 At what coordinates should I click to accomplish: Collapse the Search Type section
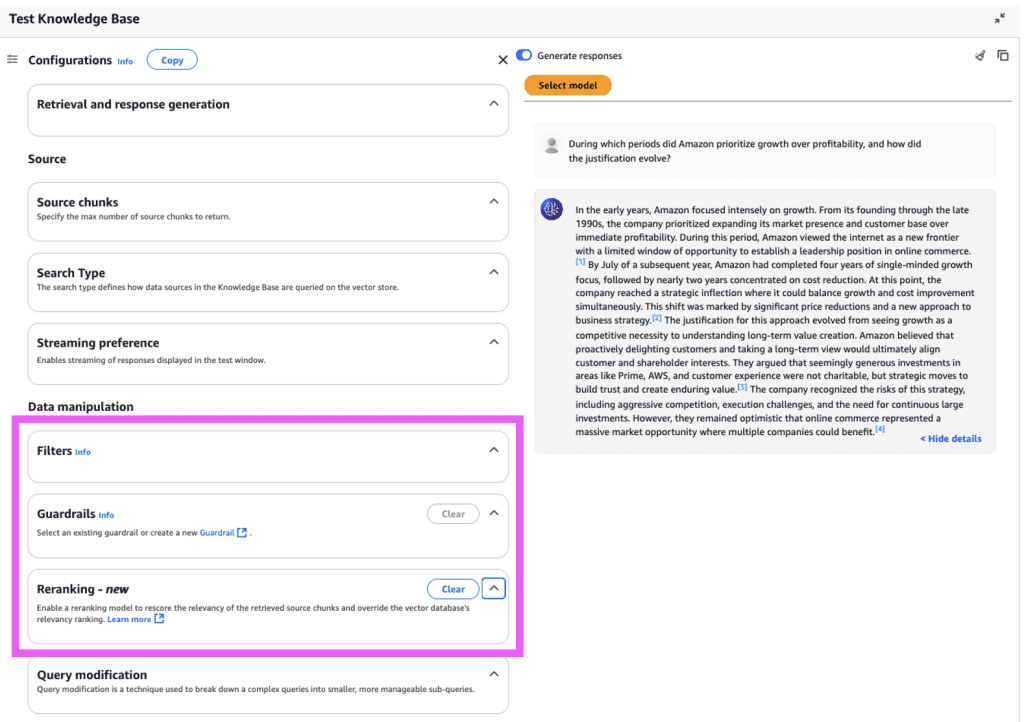pos(493,272)
